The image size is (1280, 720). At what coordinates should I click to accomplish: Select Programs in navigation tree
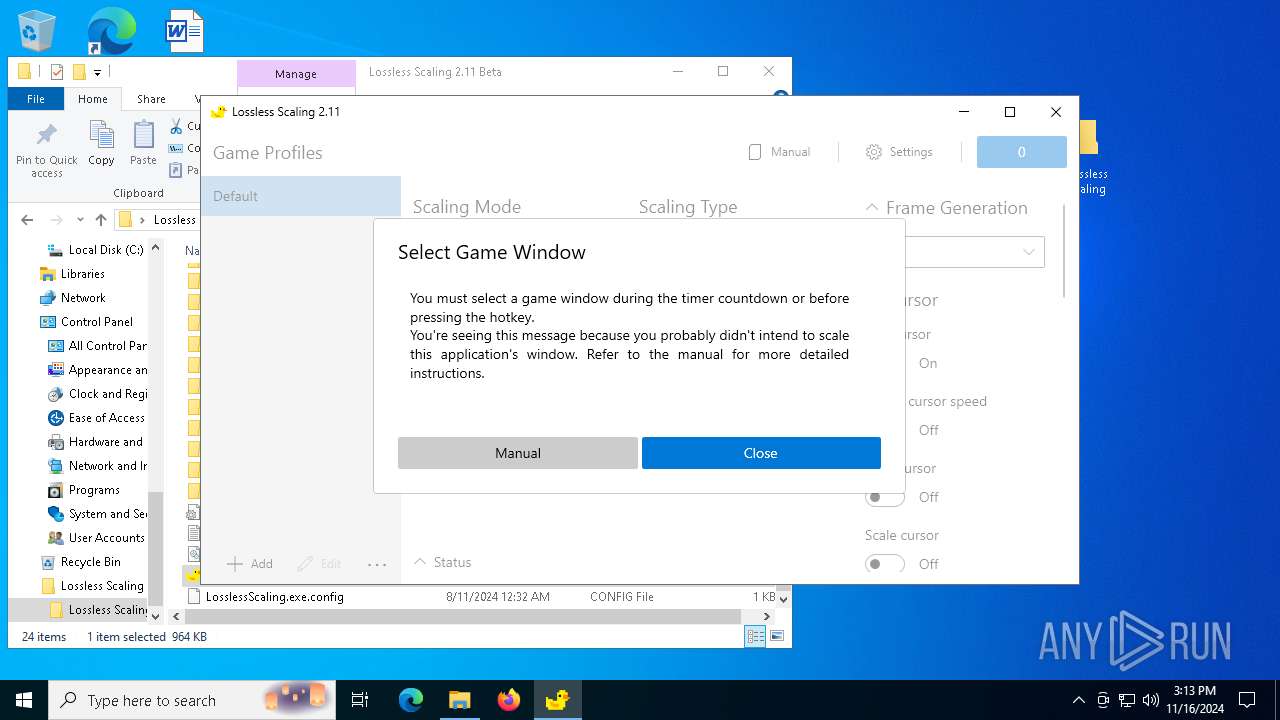pos(94,490)
